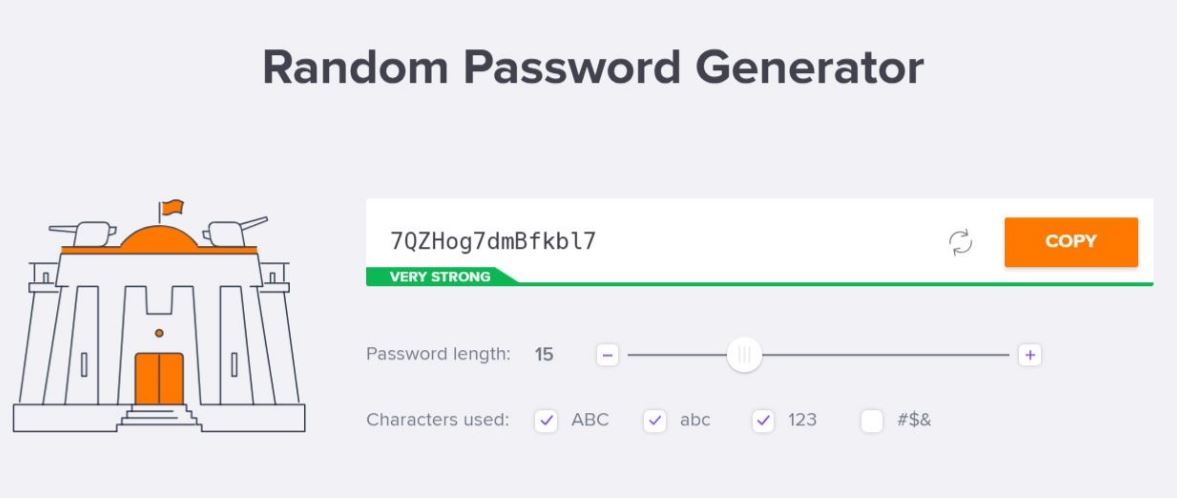Click the orange door of the castle
This screenshot has height=498, width=1177.
[159, 378]
